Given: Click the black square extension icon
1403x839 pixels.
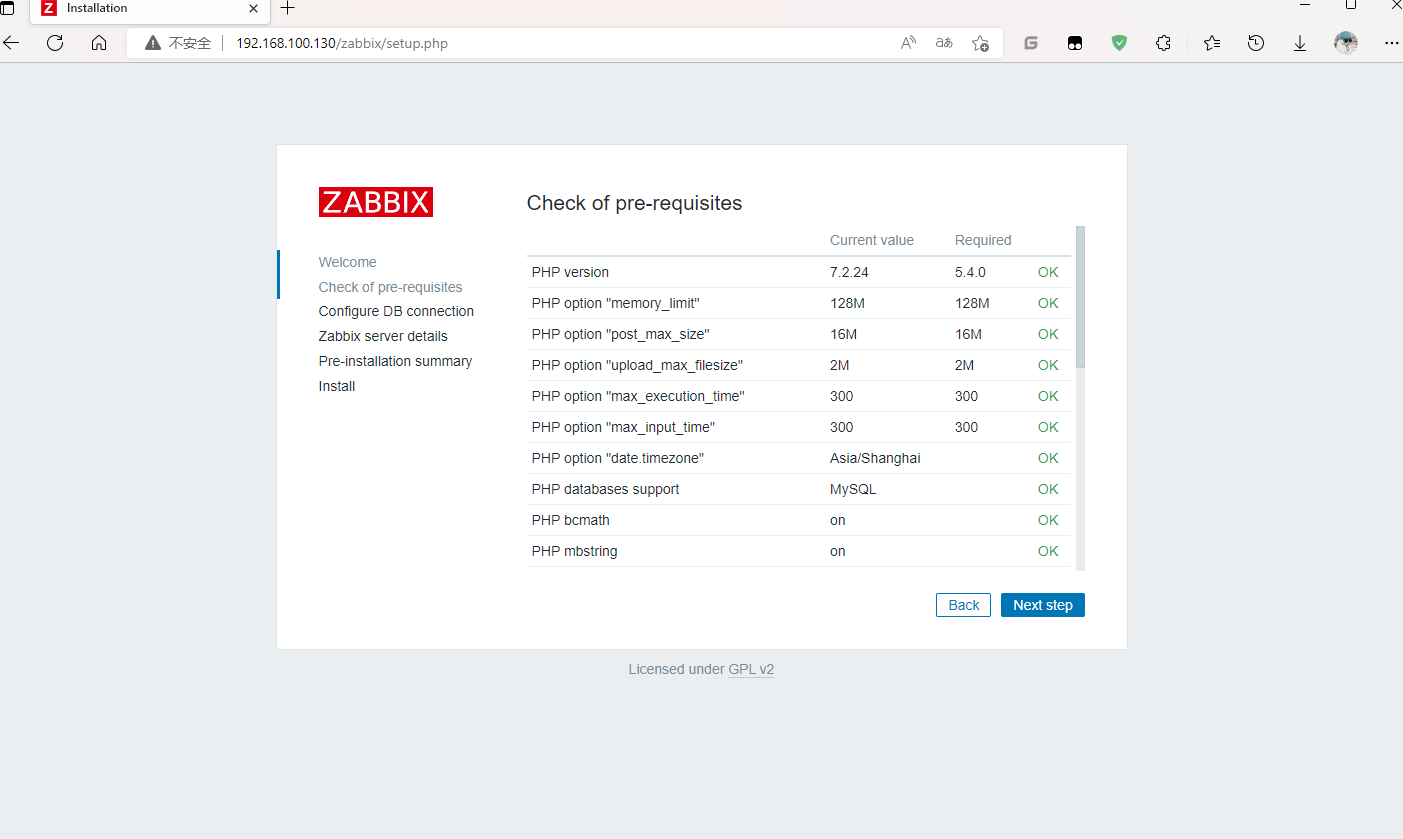Looking at the screenshot, I should click(x=1075, y=43).
